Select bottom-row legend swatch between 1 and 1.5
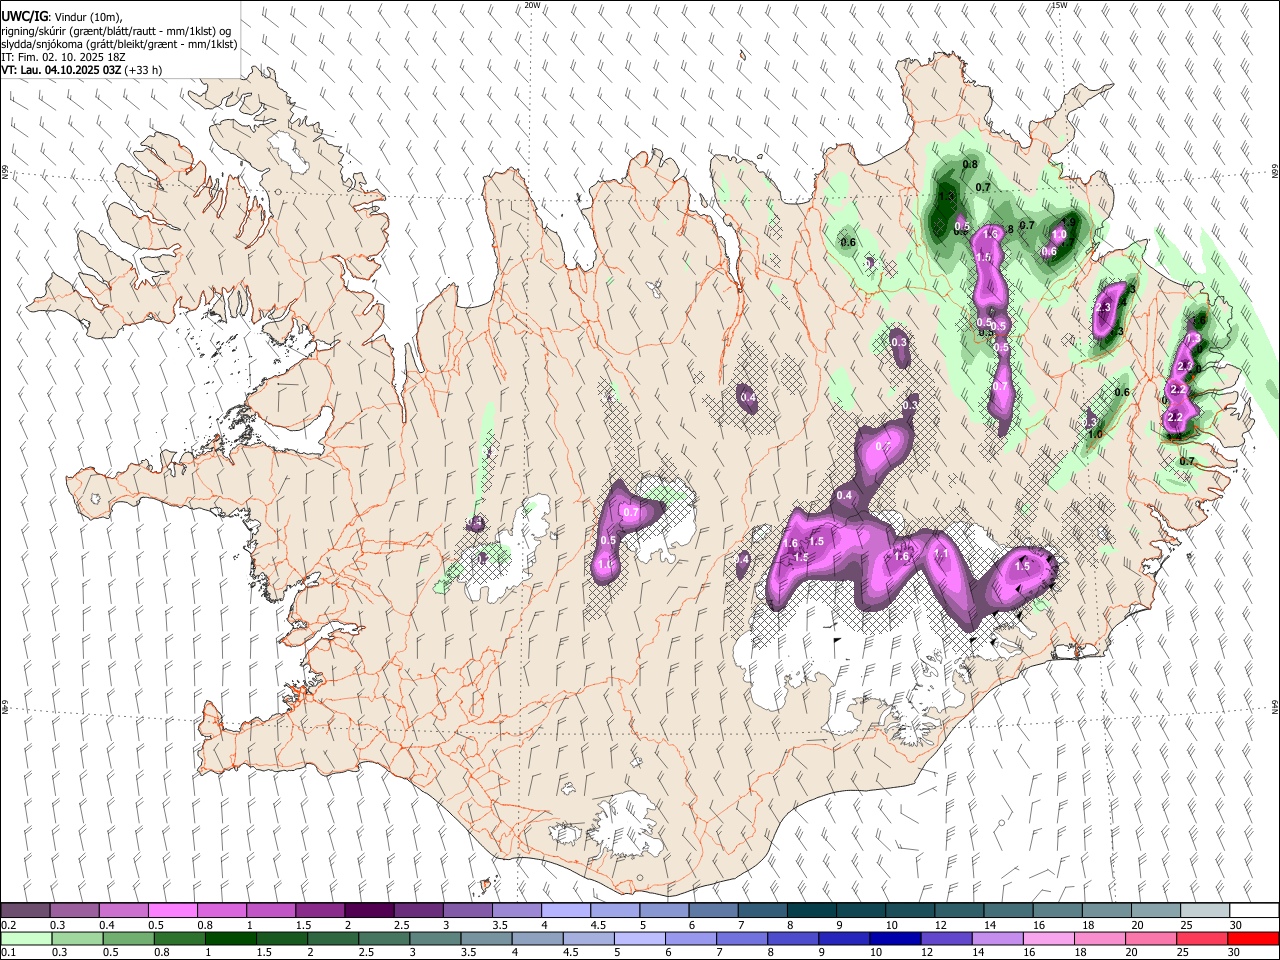 230,939
